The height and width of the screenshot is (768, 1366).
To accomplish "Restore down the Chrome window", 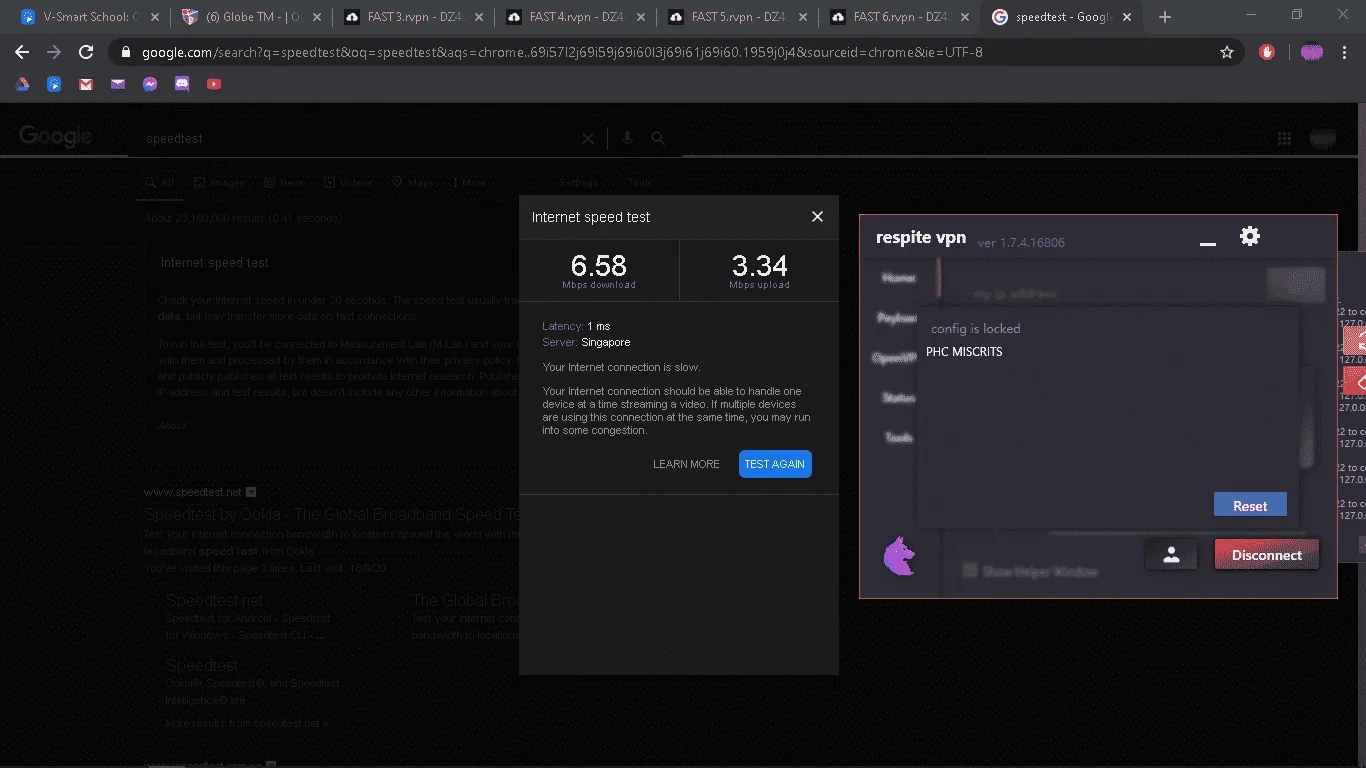I will pos(1296,15).
